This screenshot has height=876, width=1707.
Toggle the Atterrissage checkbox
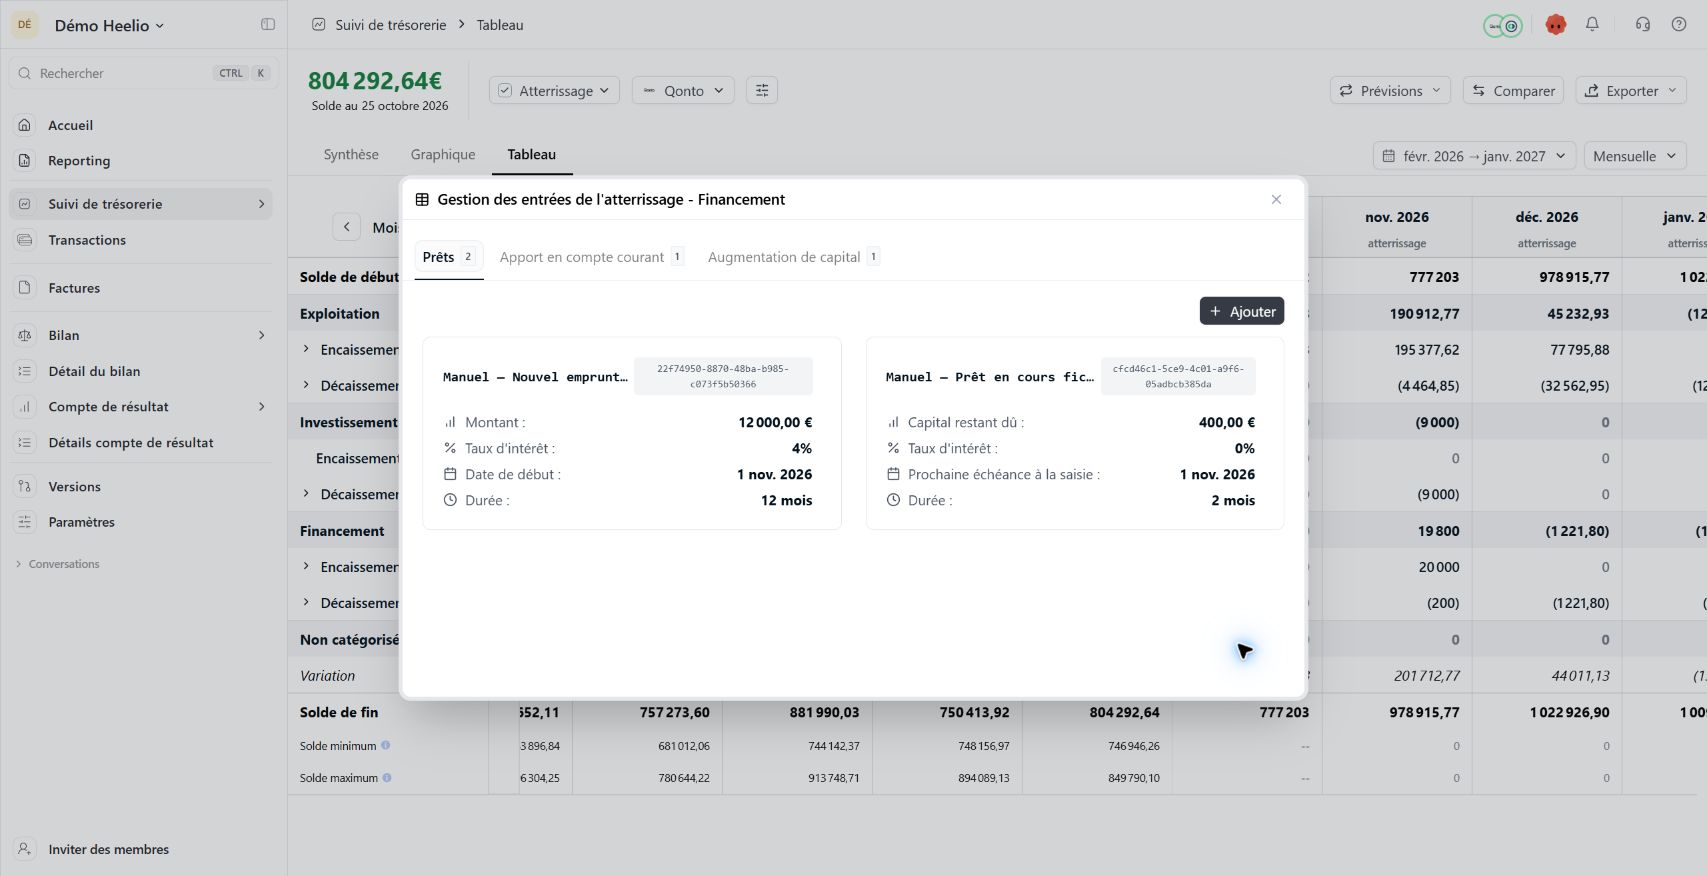[505, 91]
